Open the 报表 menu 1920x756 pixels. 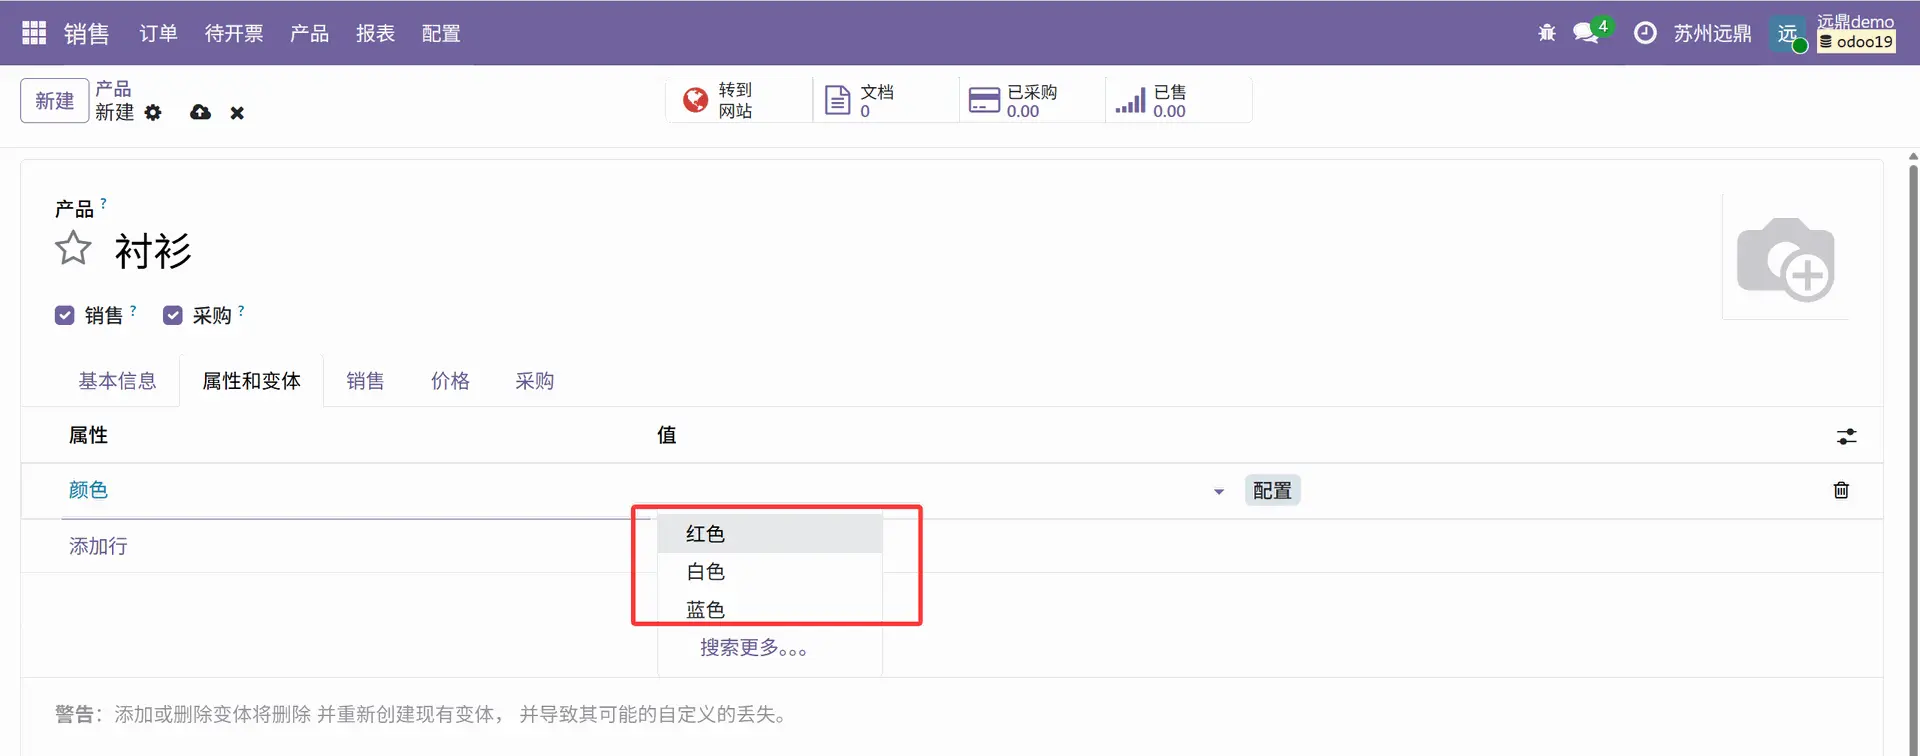point(375,33)
